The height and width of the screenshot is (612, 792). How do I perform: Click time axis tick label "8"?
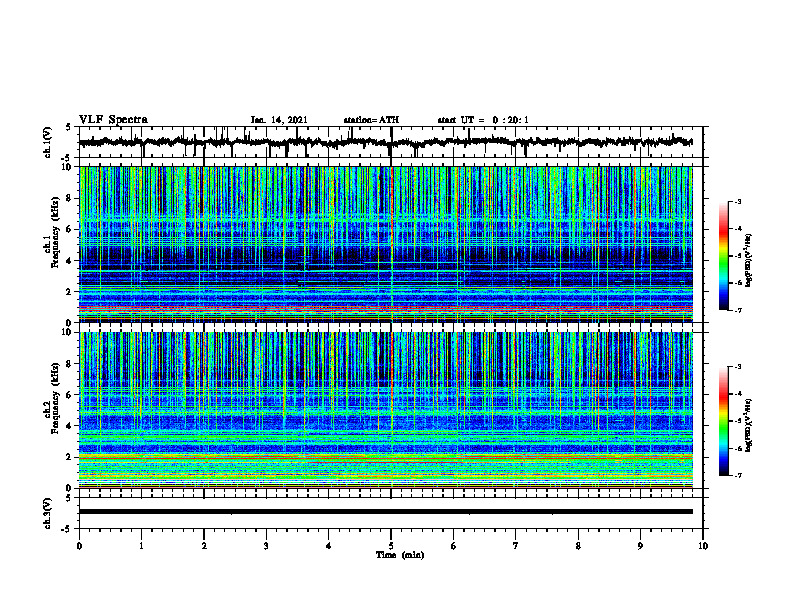tap(578, 546)
